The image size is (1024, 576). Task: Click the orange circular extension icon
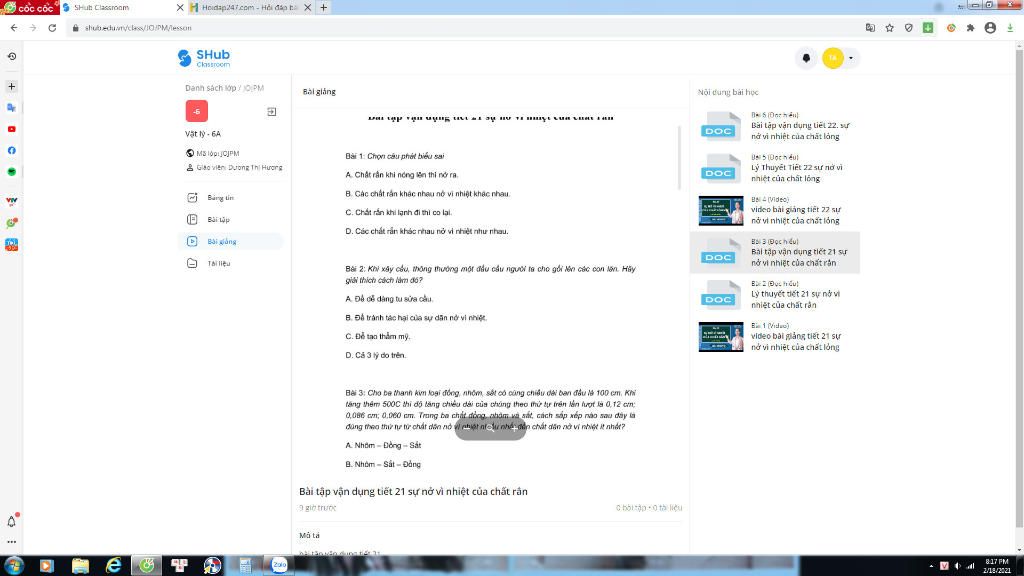coord(951,28)
